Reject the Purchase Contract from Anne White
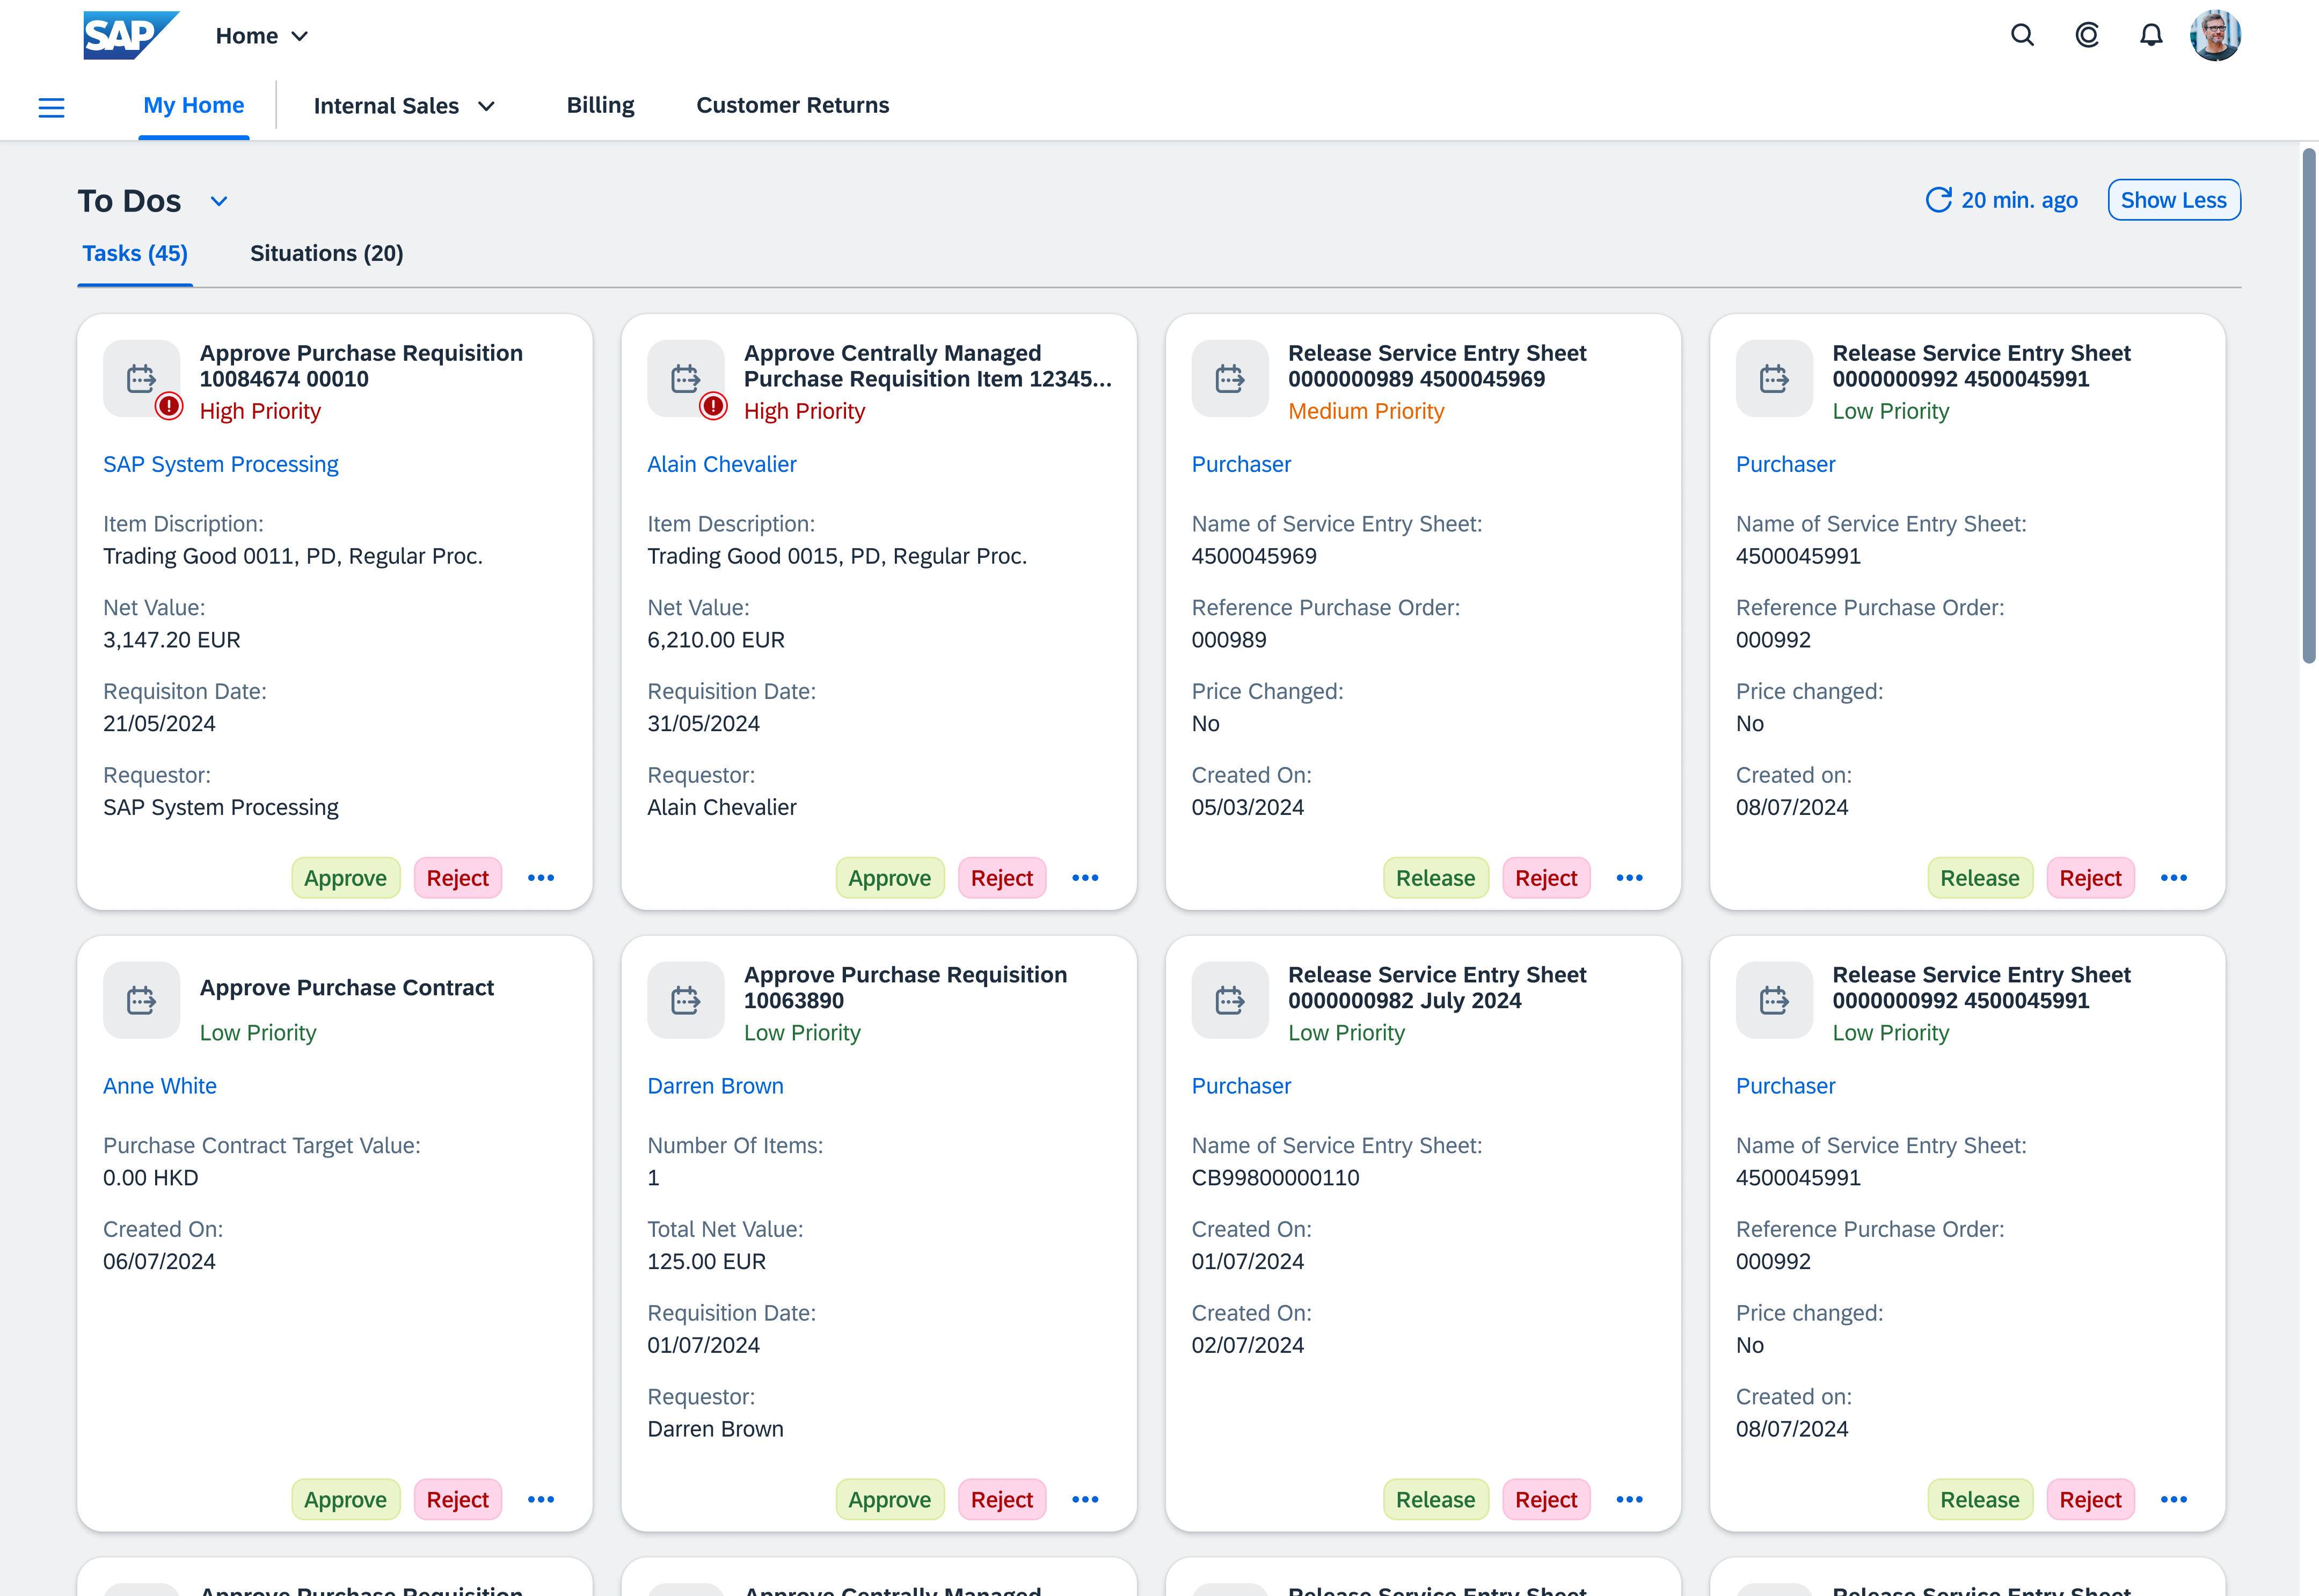Screen dimensions: 2319x1596 (x=457, y=1500)
